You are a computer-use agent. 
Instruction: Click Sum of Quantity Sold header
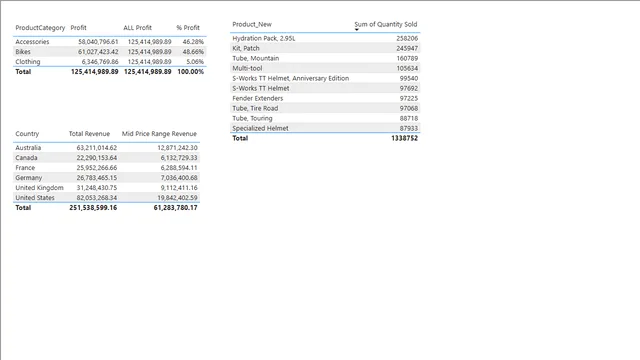coord(386,24)
